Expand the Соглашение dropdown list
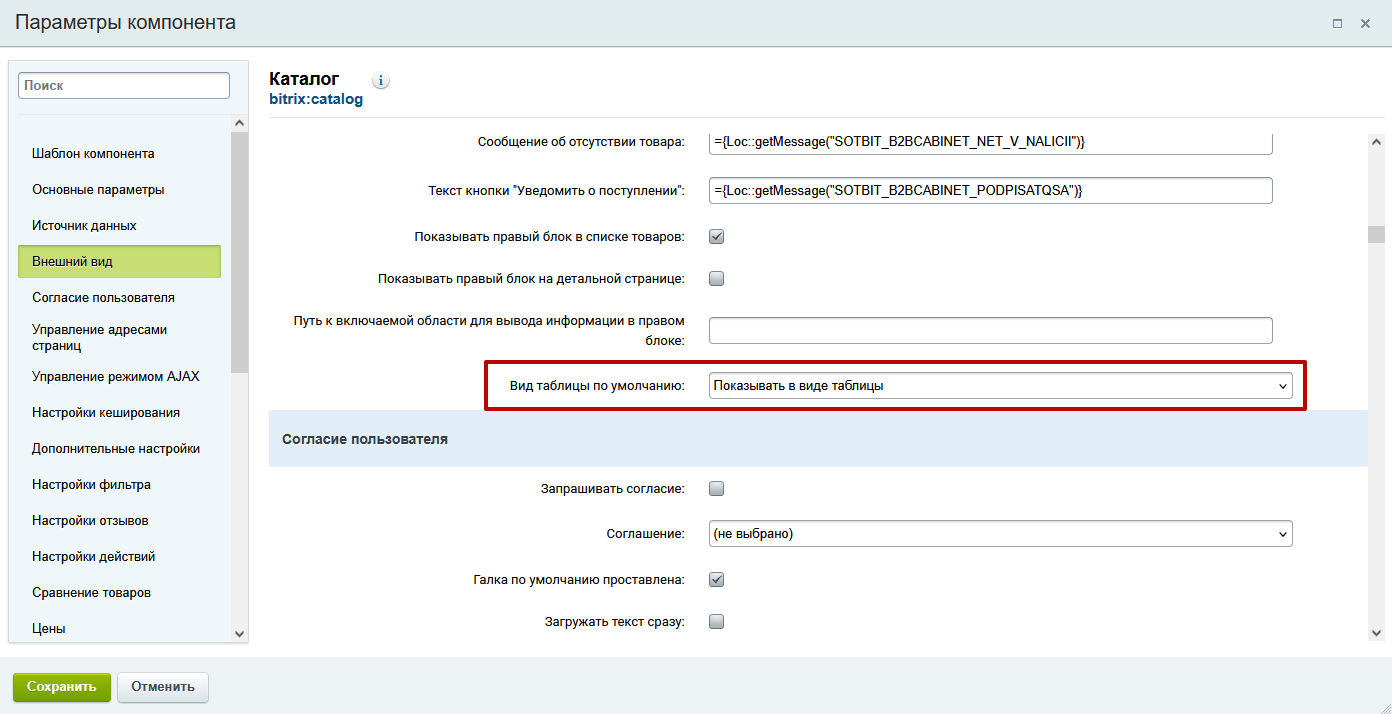Viewport: 1392px width, 714px height. tap(1000, 534)
